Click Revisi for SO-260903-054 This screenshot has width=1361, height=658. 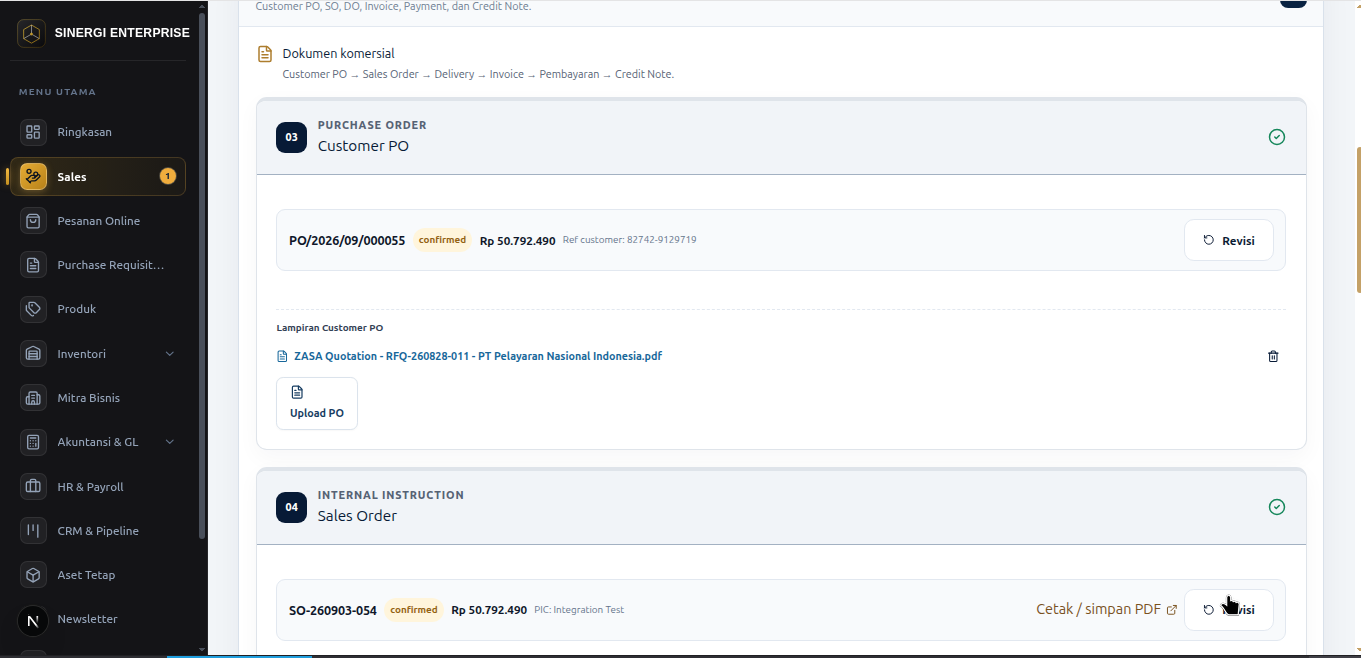pos(1229,610)
